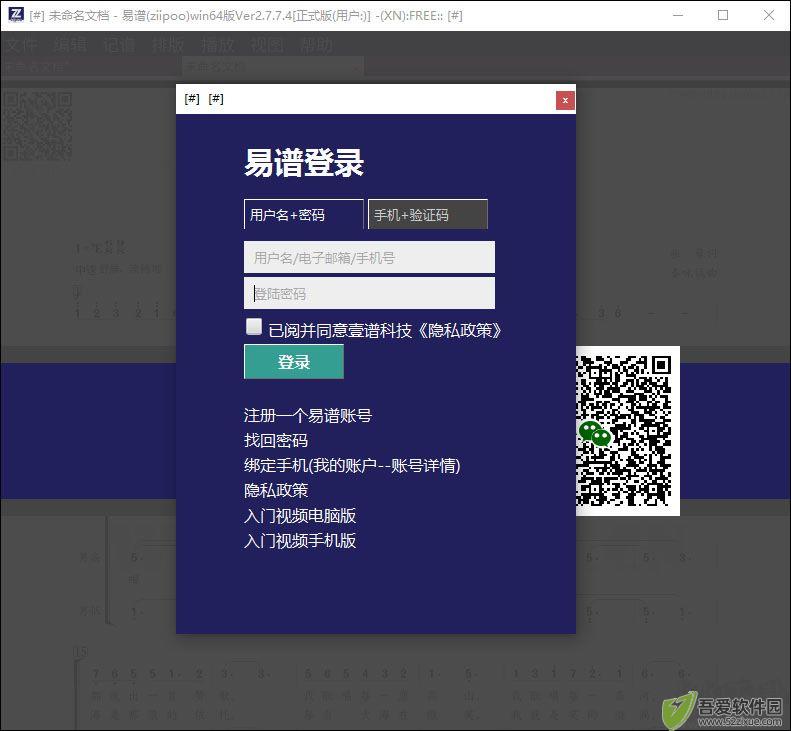Switch to 手机+验证码 login tab
Screen dimensions: 791x731
(x=428, y=214)
